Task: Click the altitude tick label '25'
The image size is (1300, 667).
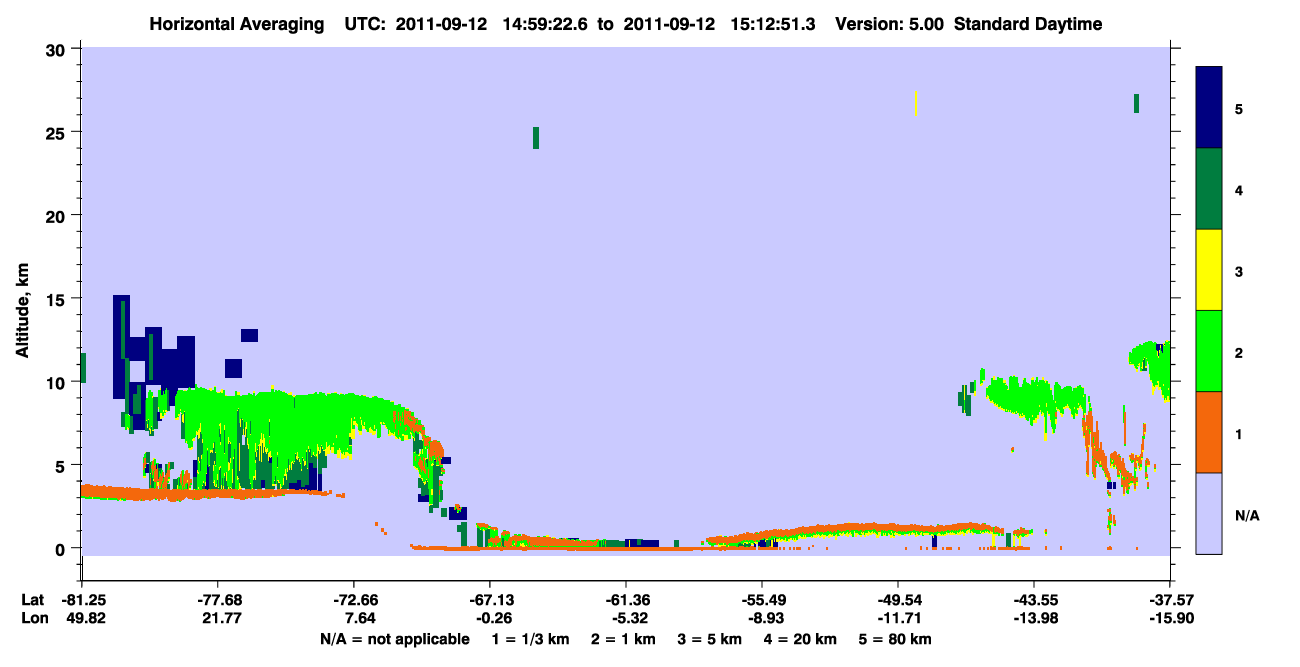Action: 57,132
